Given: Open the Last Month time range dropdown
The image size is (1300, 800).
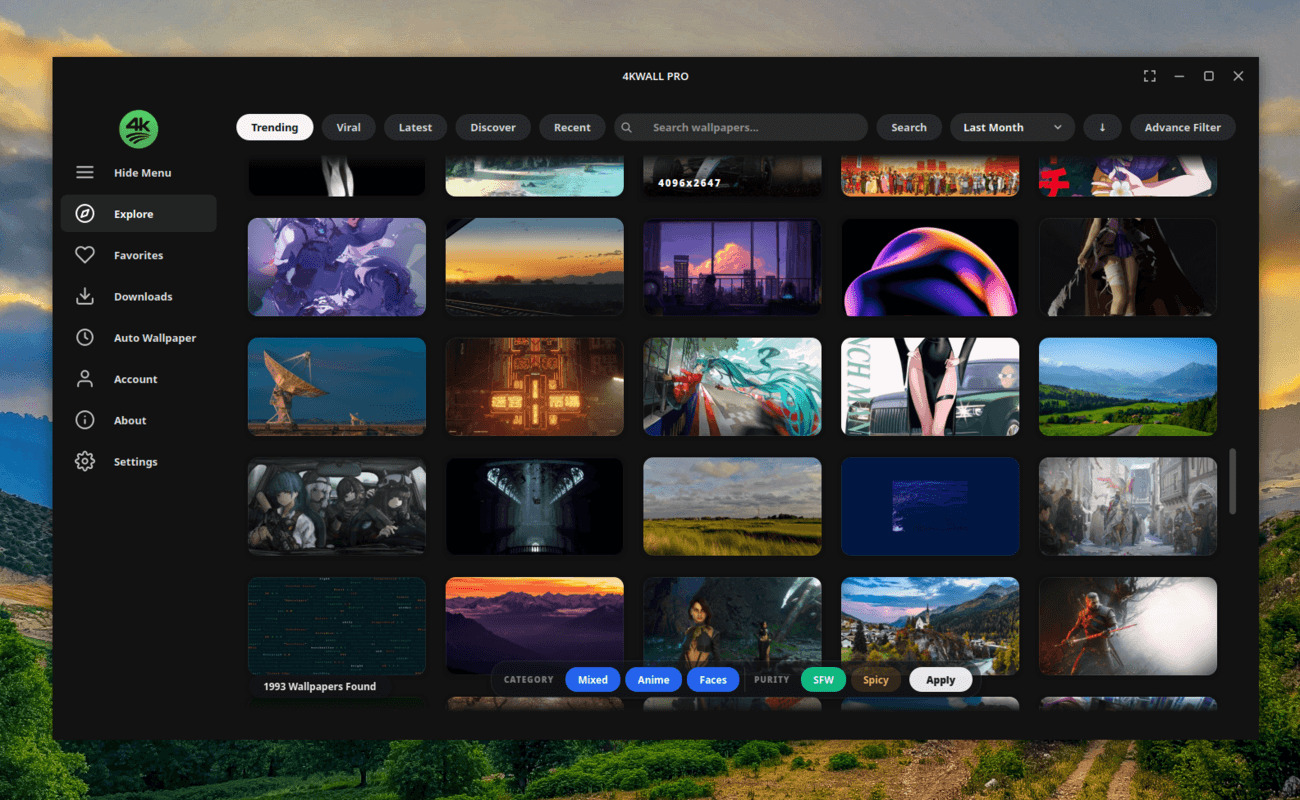Looking at the screenshot, I should tap(1012, 127).
